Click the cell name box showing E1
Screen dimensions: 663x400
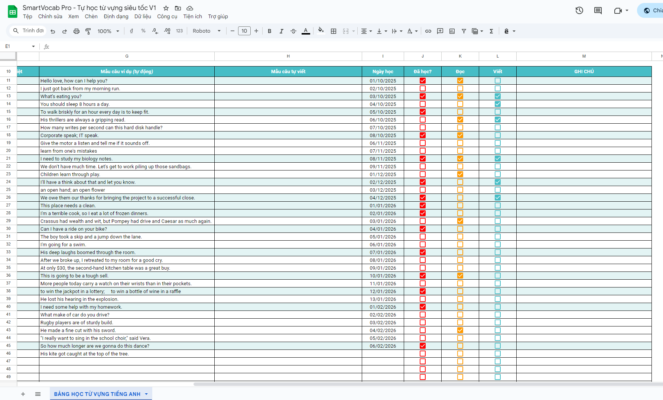point(15,46)
